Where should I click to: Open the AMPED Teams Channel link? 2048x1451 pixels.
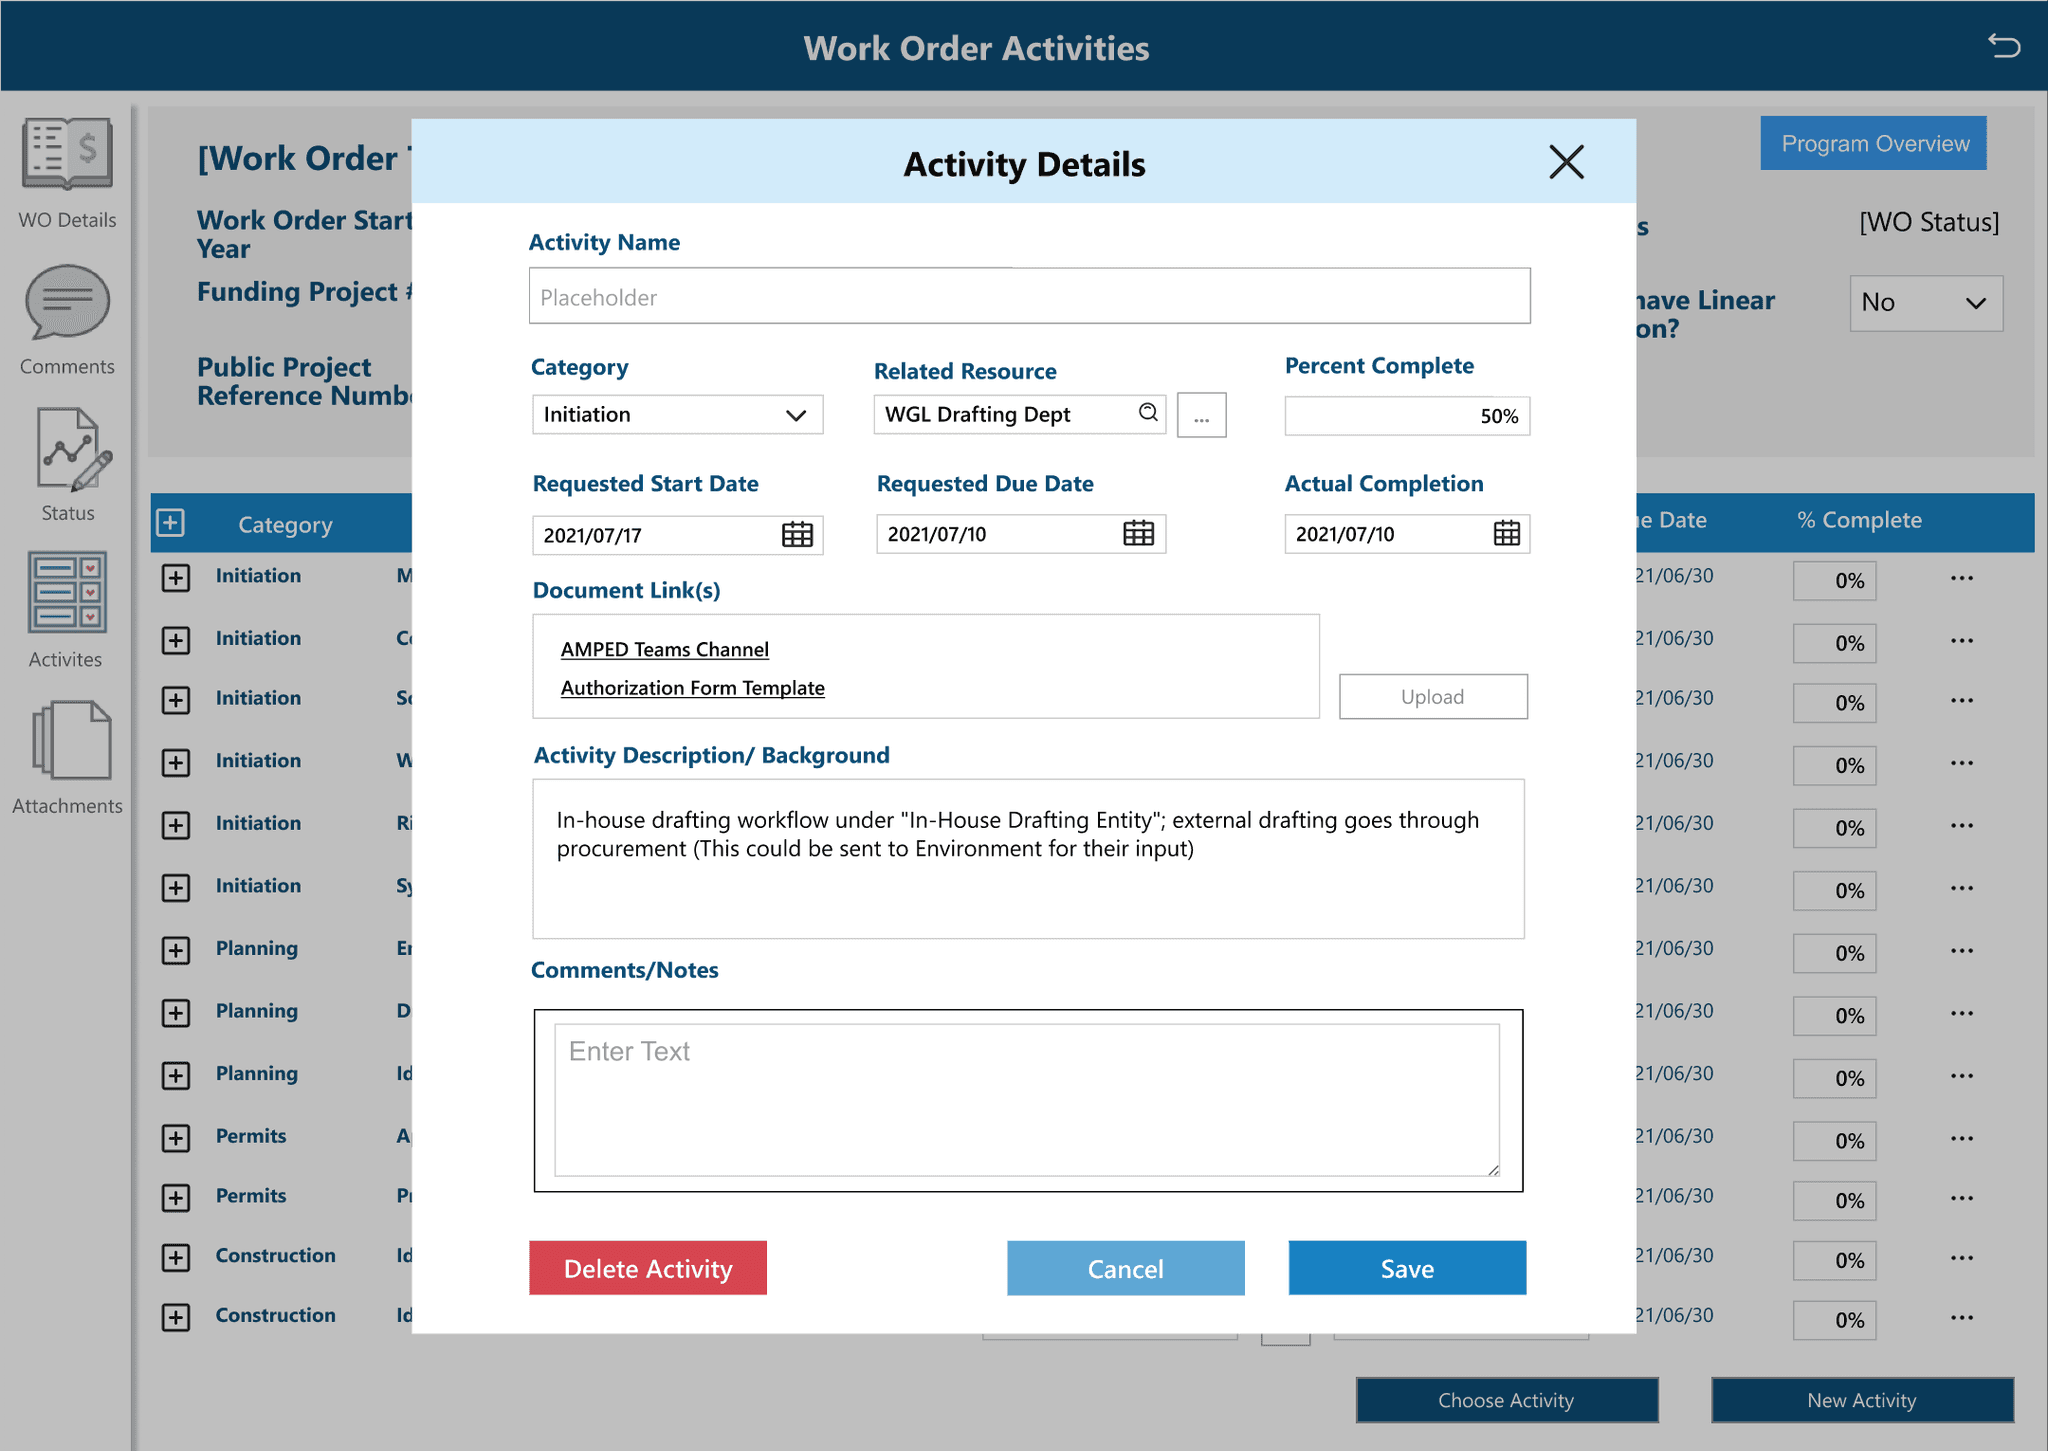point(664,649)
